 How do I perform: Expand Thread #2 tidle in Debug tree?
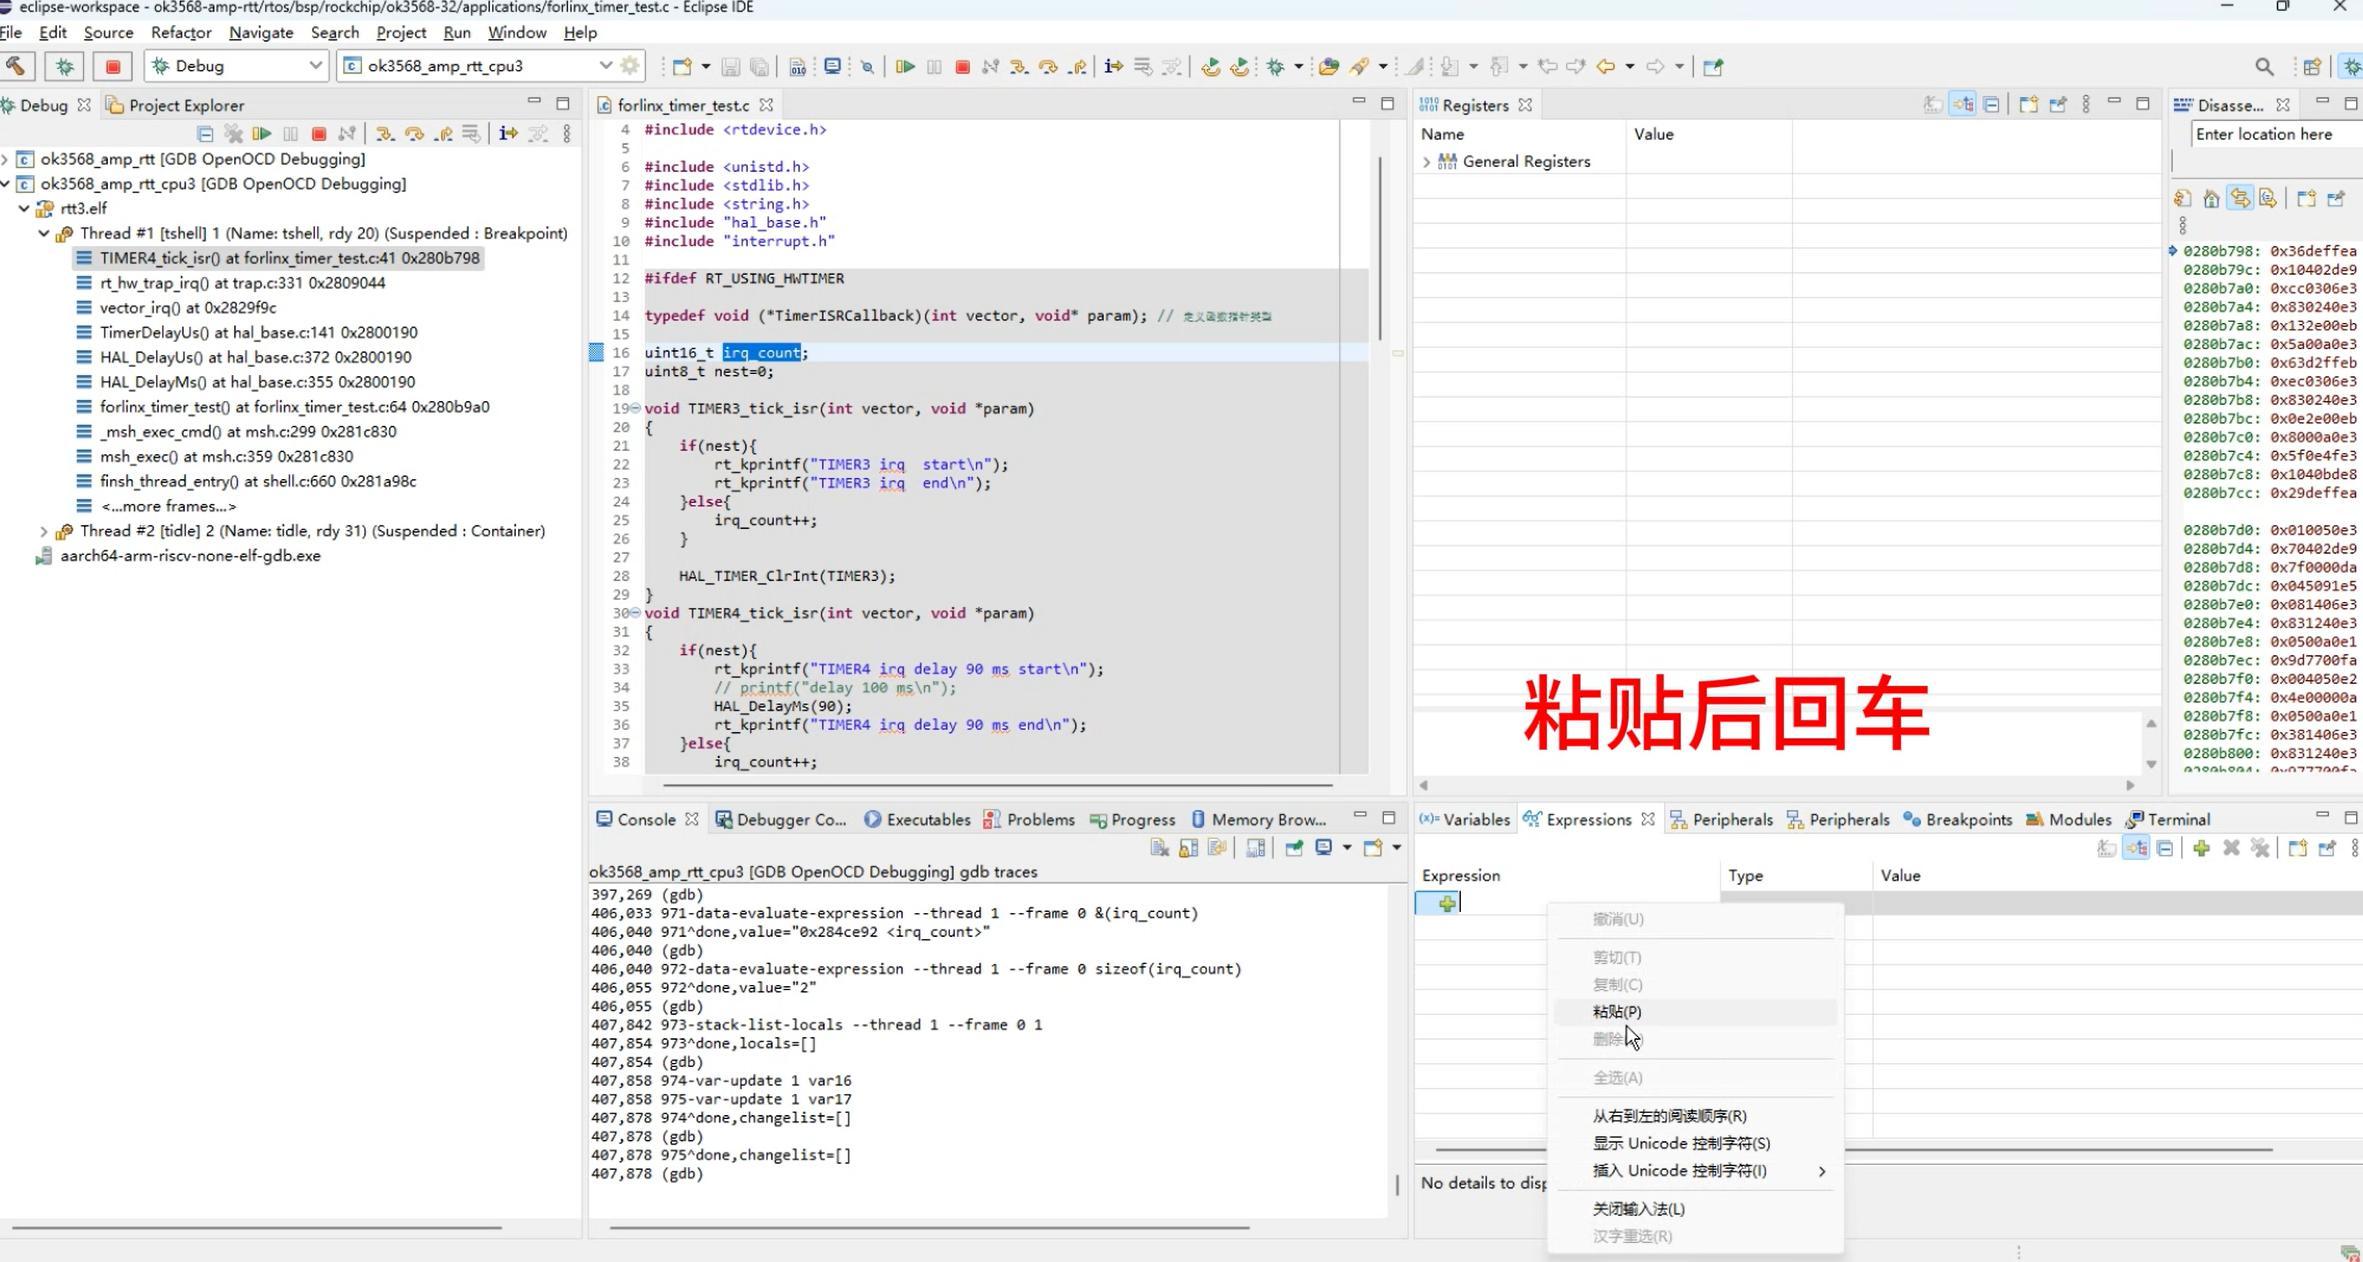click(x=44, y=531)
